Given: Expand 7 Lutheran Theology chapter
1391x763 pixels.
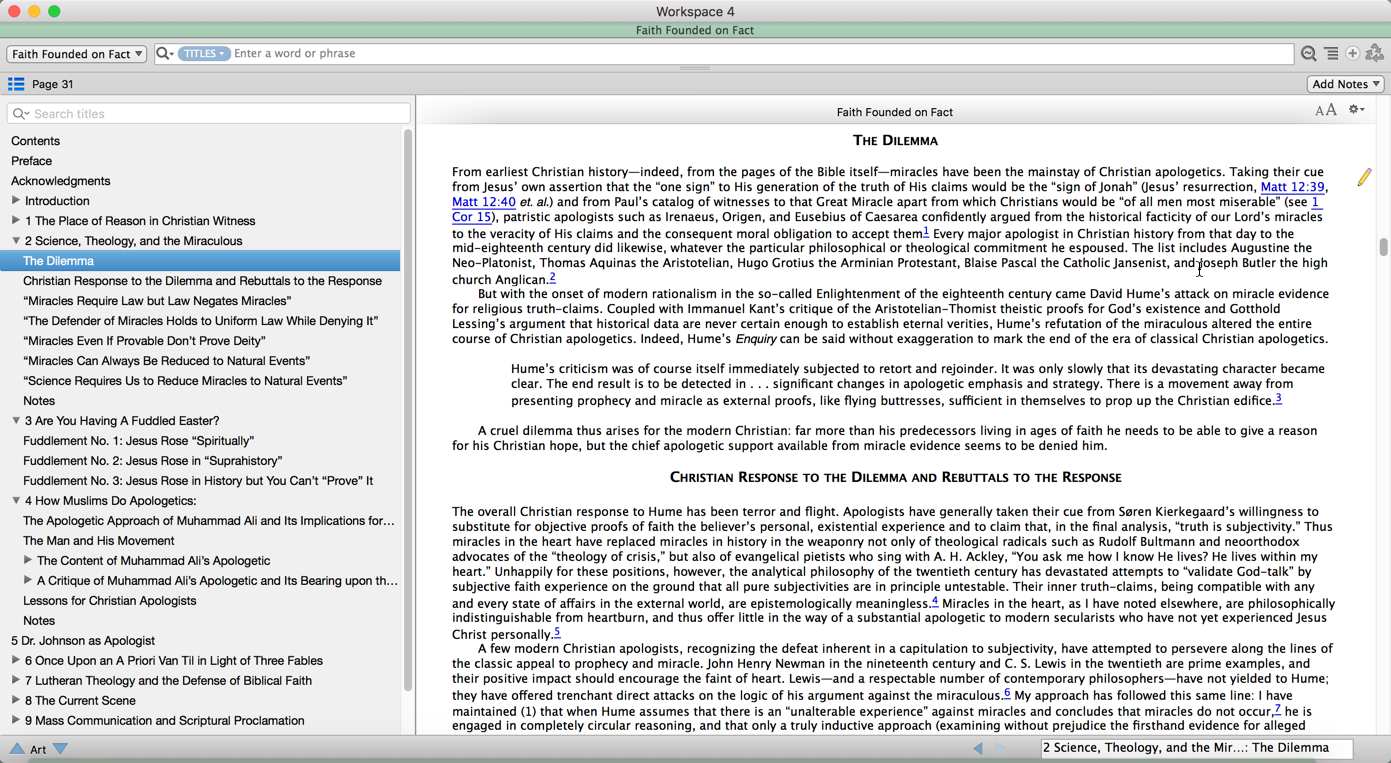Looking at the screenshot, I should pos(16,681).
